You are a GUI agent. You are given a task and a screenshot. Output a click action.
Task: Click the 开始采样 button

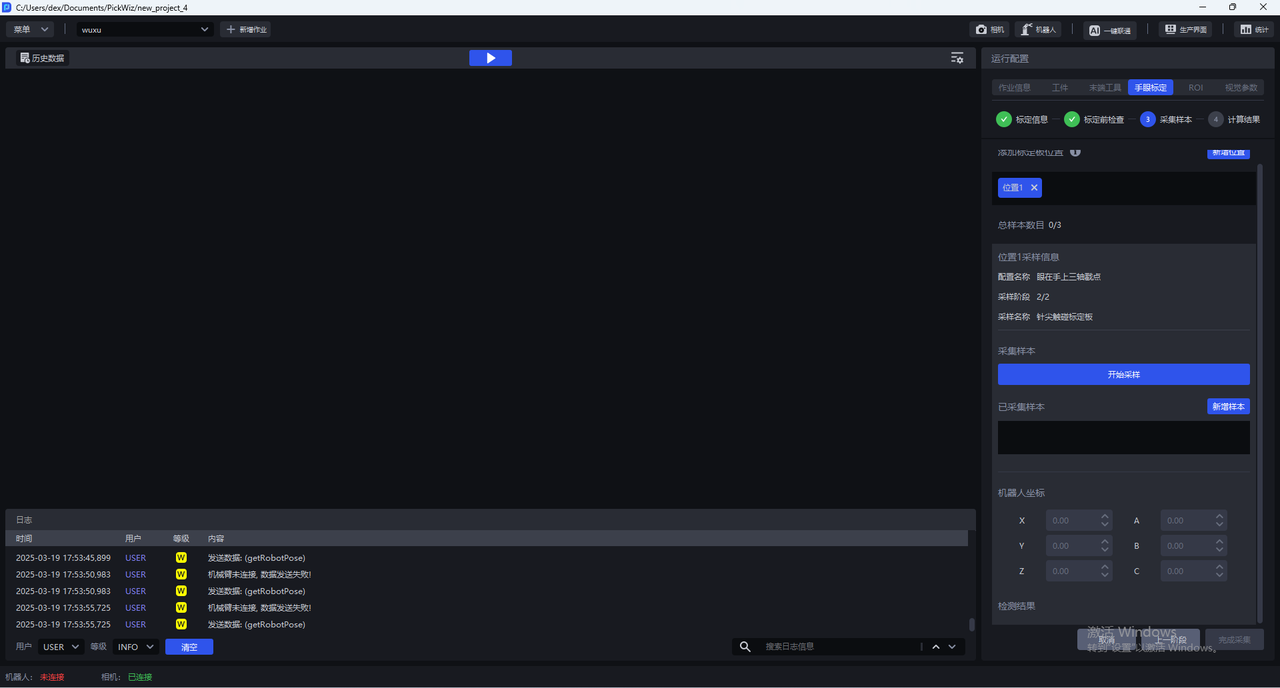(x=1123, y=375)
